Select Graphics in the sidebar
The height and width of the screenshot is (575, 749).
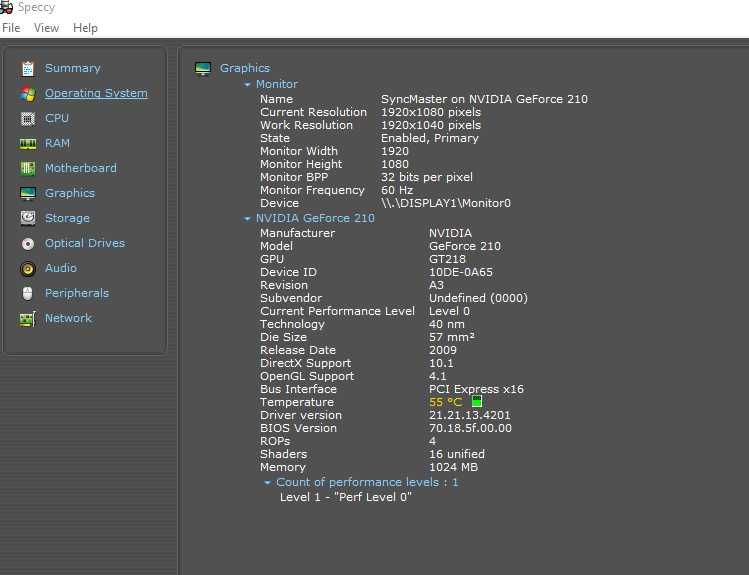tap(70, 193)
